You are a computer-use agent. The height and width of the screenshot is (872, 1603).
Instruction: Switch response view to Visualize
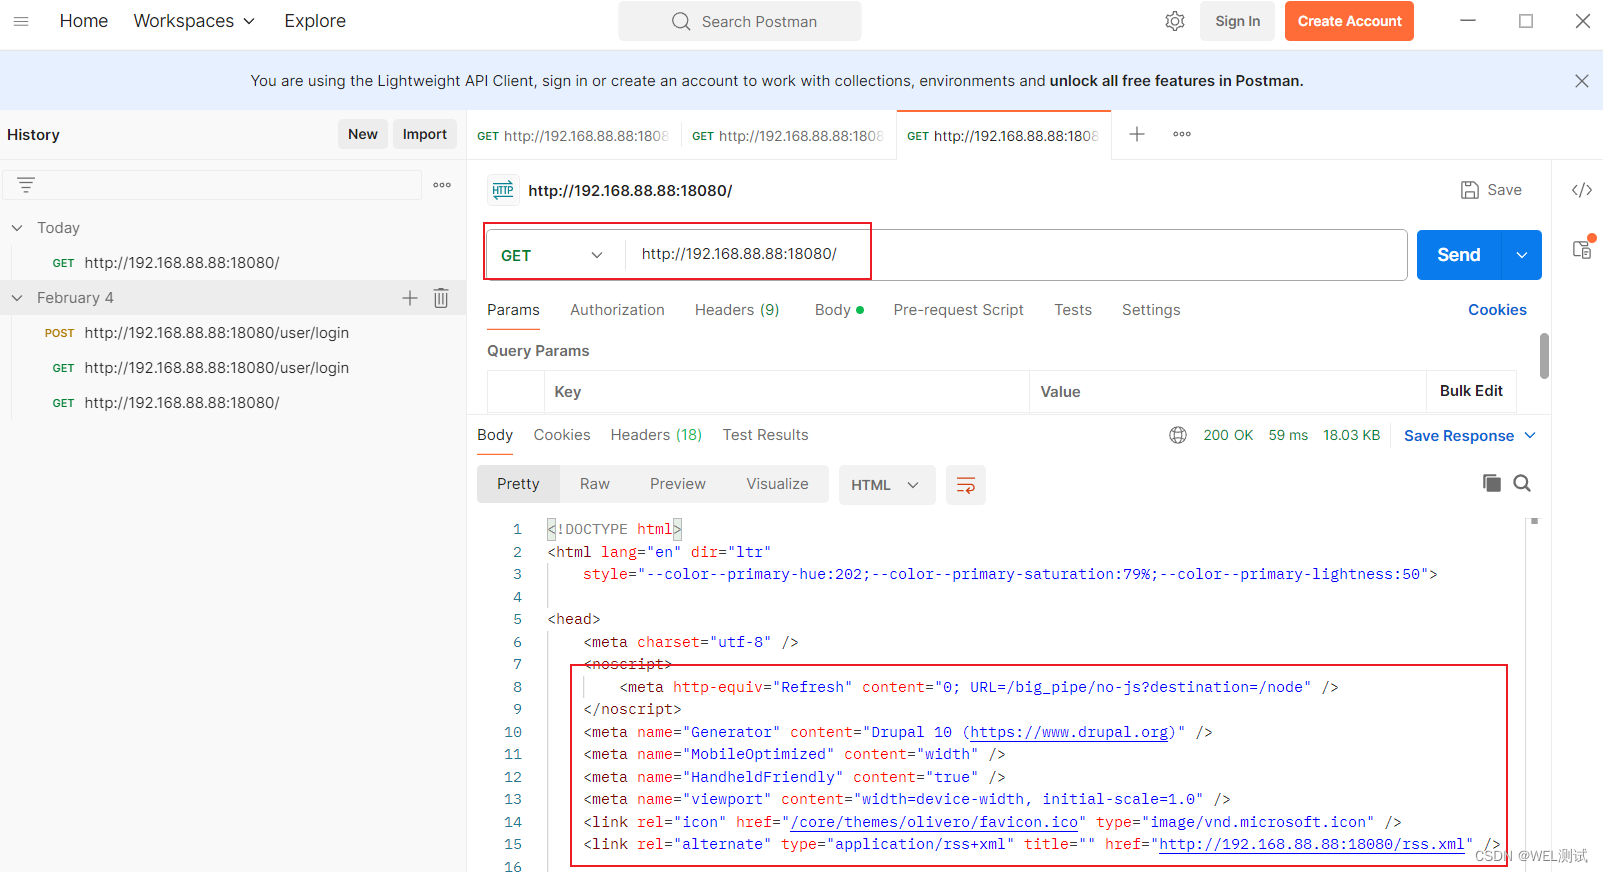(777, 484)
